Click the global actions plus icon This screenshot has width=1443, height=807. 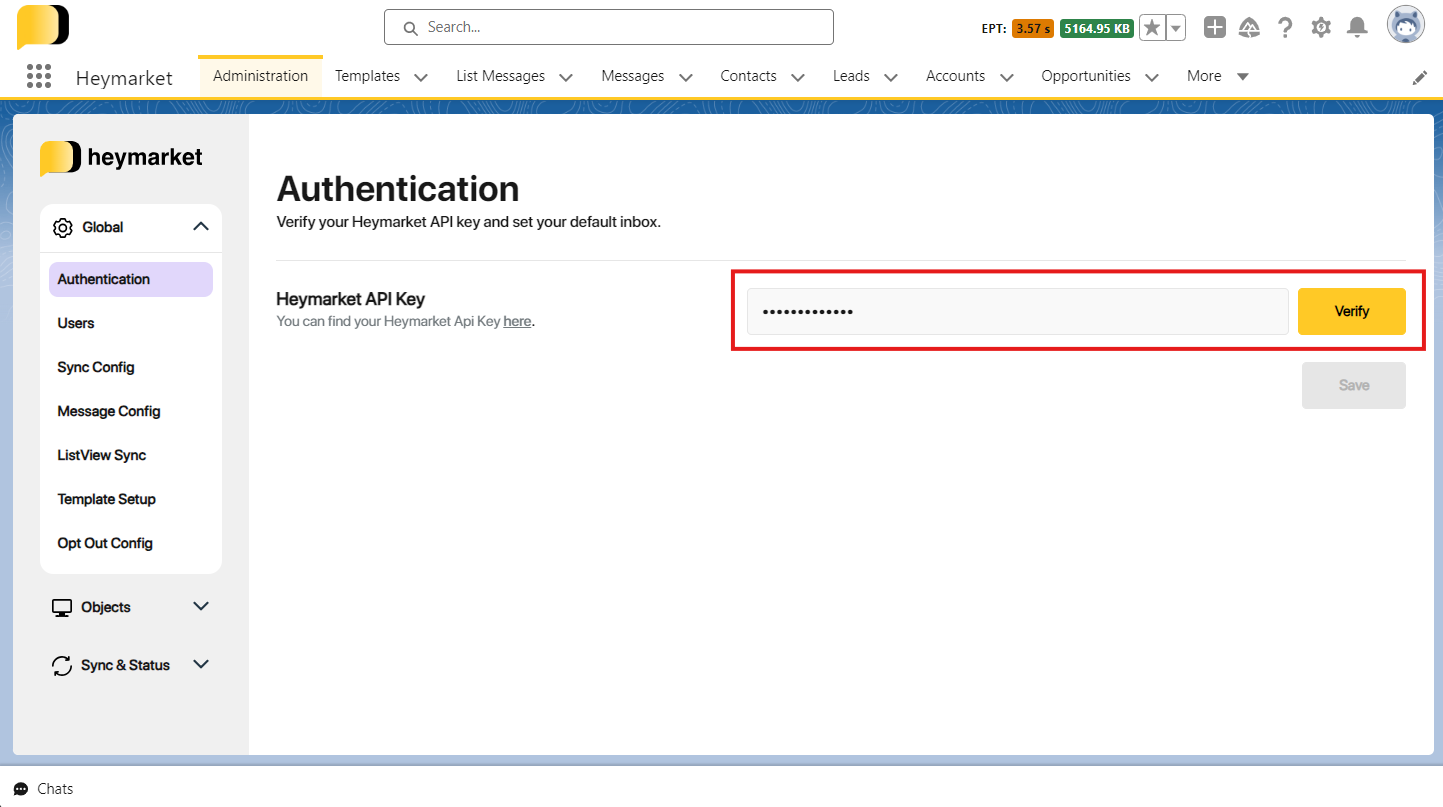pyautogui.click(x=1214, y=28)
